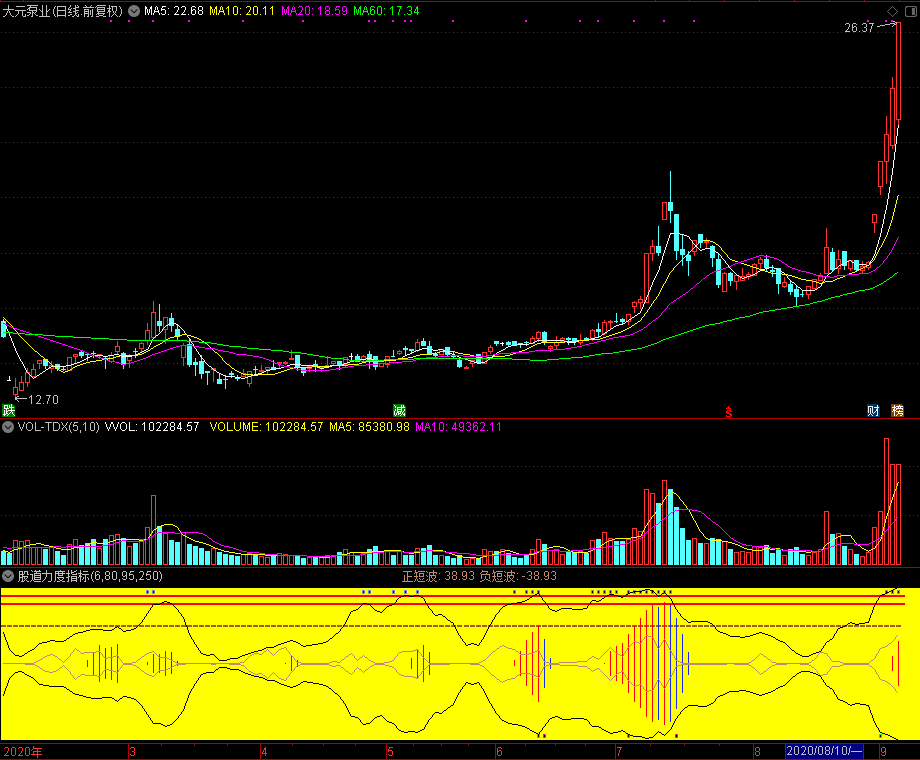The width and height of the screenshot is (920, 760).
Task: Click month 7 on the time axis
Action: pyautogui.click(x=619, y=752)
